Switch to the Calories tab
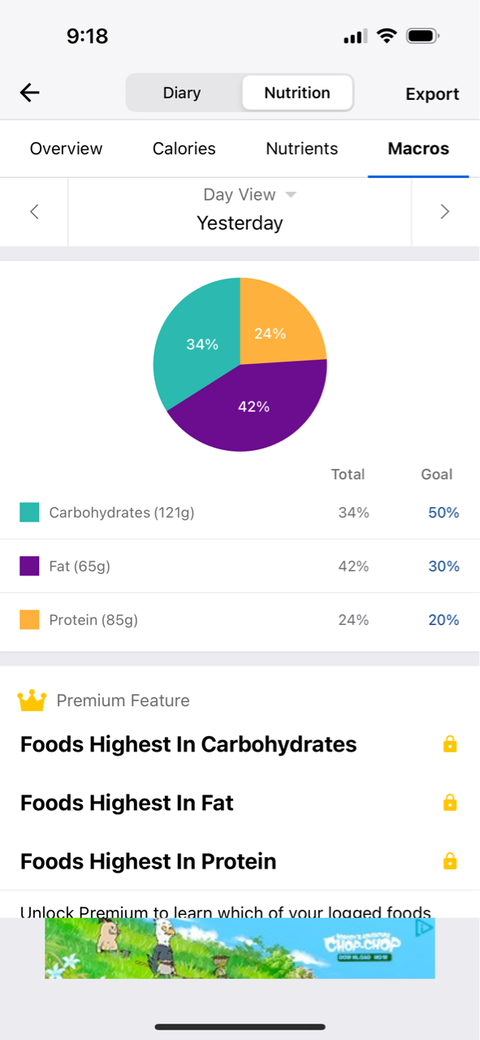The width and height of the screenshot is (480, 1040). 184,149
